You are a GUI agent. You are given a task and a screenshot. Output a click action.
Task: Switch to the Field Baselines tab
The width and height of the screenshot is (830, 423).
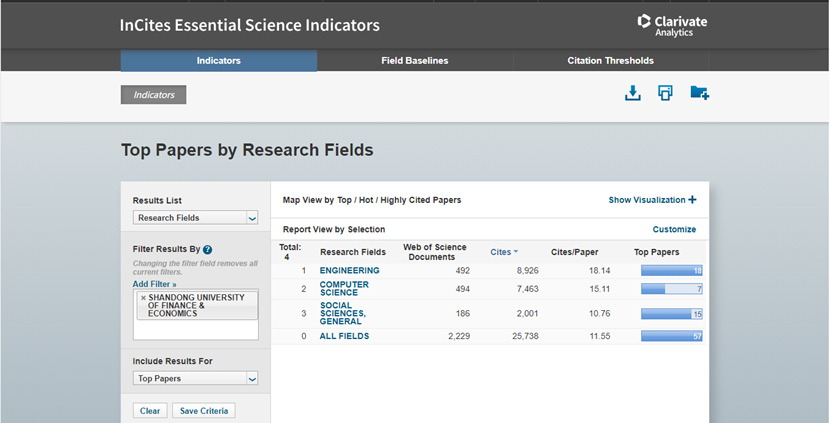[x=414, y=61]
